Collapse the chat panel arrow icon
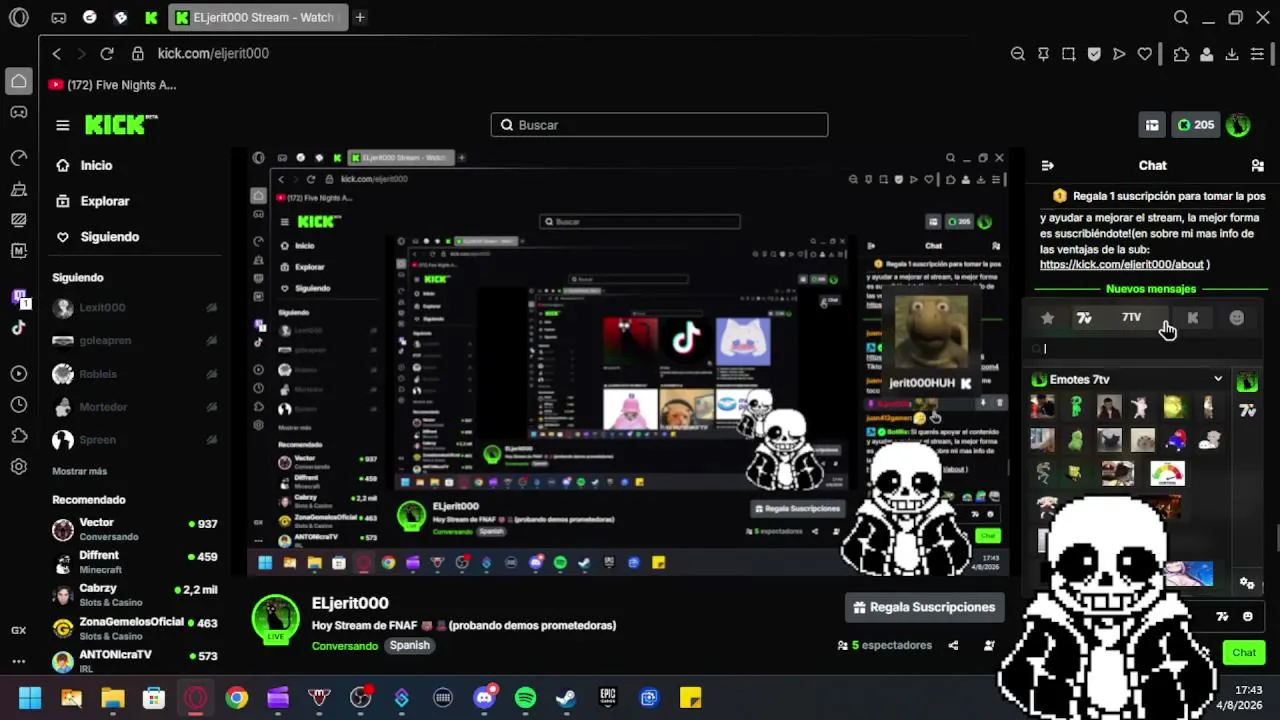1280x720 pixels. [x=1047, y=166]
